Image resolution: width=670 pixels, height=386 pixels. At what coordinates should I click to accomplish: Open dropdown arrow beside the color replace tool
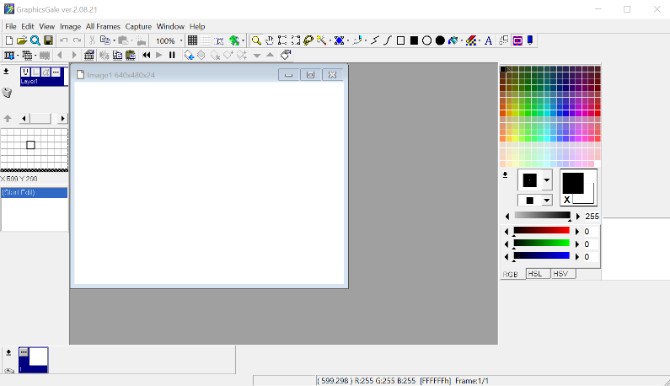[480, 41]
